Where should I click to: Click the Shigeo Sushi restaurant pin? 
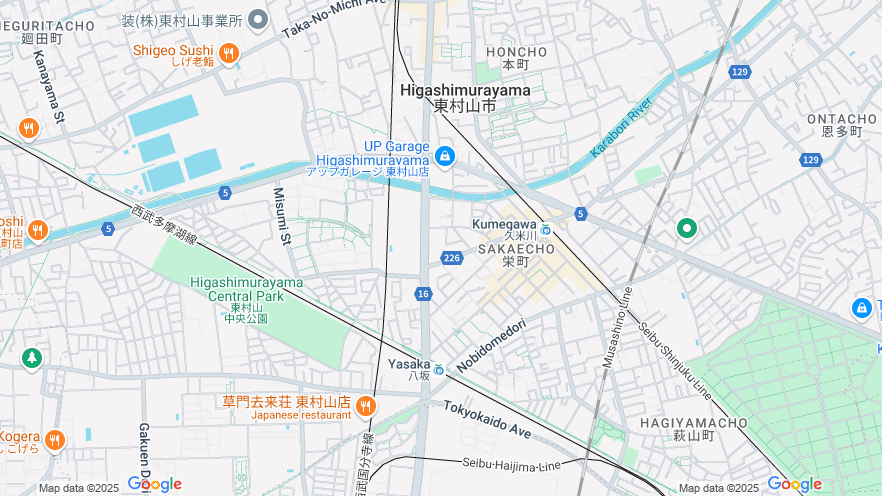pos(228,54)
